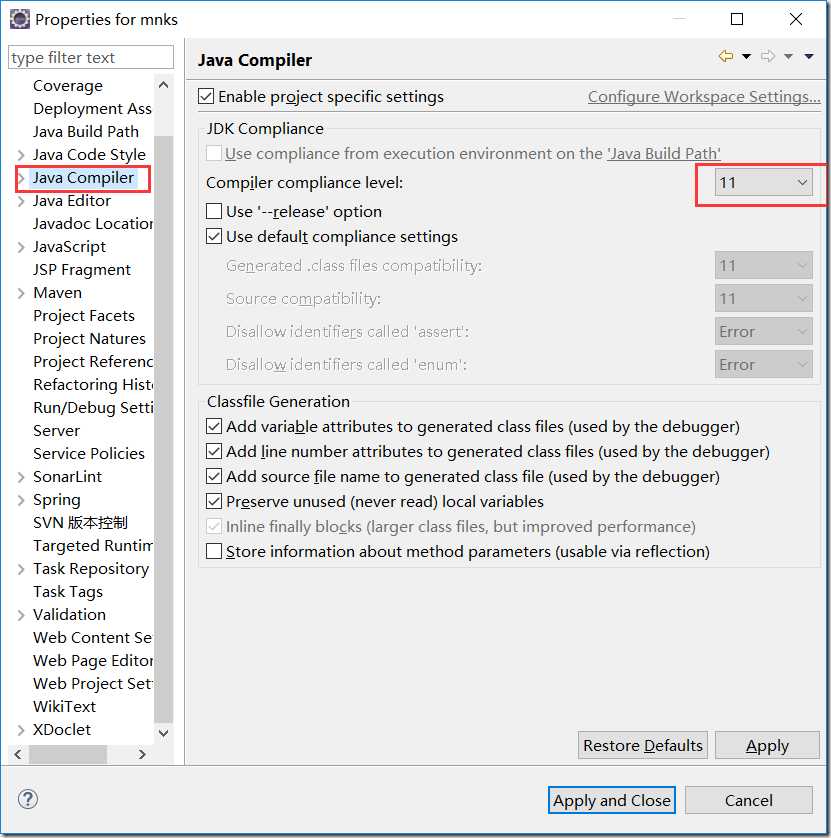Expand the Java Compiler tree node
831x838 pixels.
click(21, 178)
